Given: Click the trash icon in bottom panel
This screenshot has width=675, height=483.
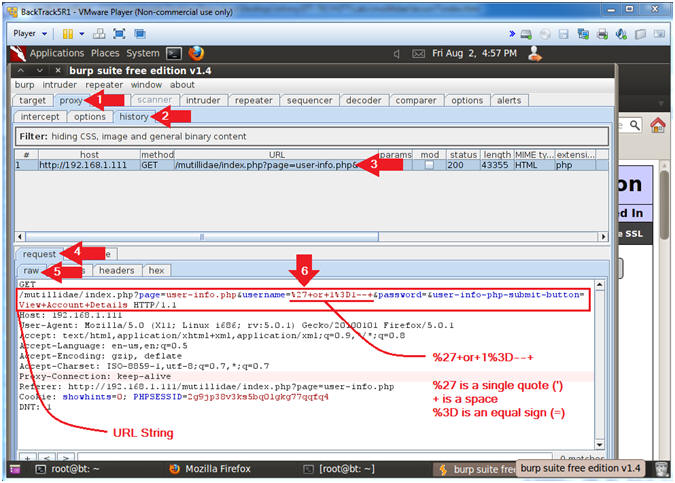Looking at the screenshot, I should tap(662, 469).
